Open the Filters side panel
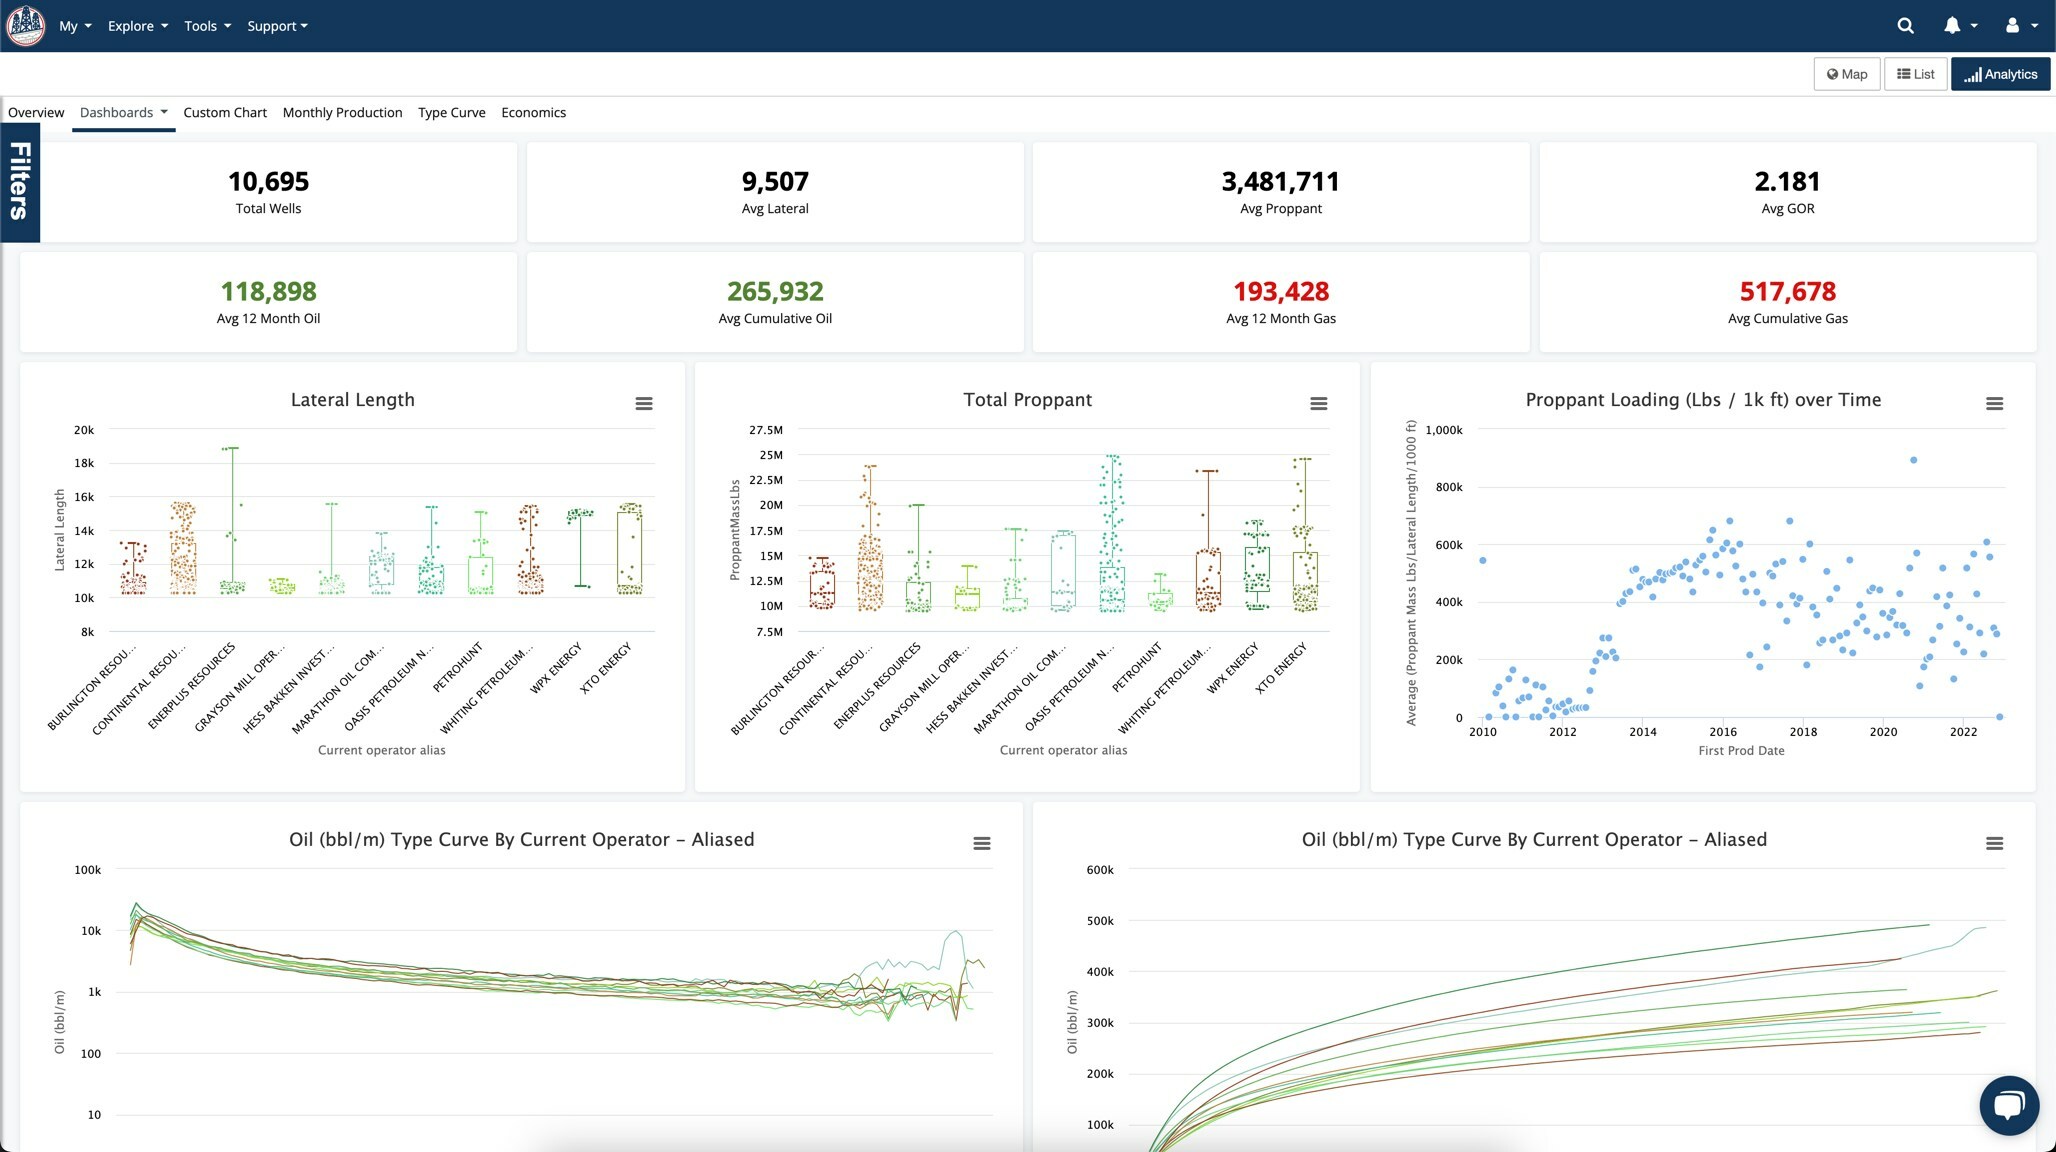Viewport: 2056px width, 1152px height. coord(20,182)
